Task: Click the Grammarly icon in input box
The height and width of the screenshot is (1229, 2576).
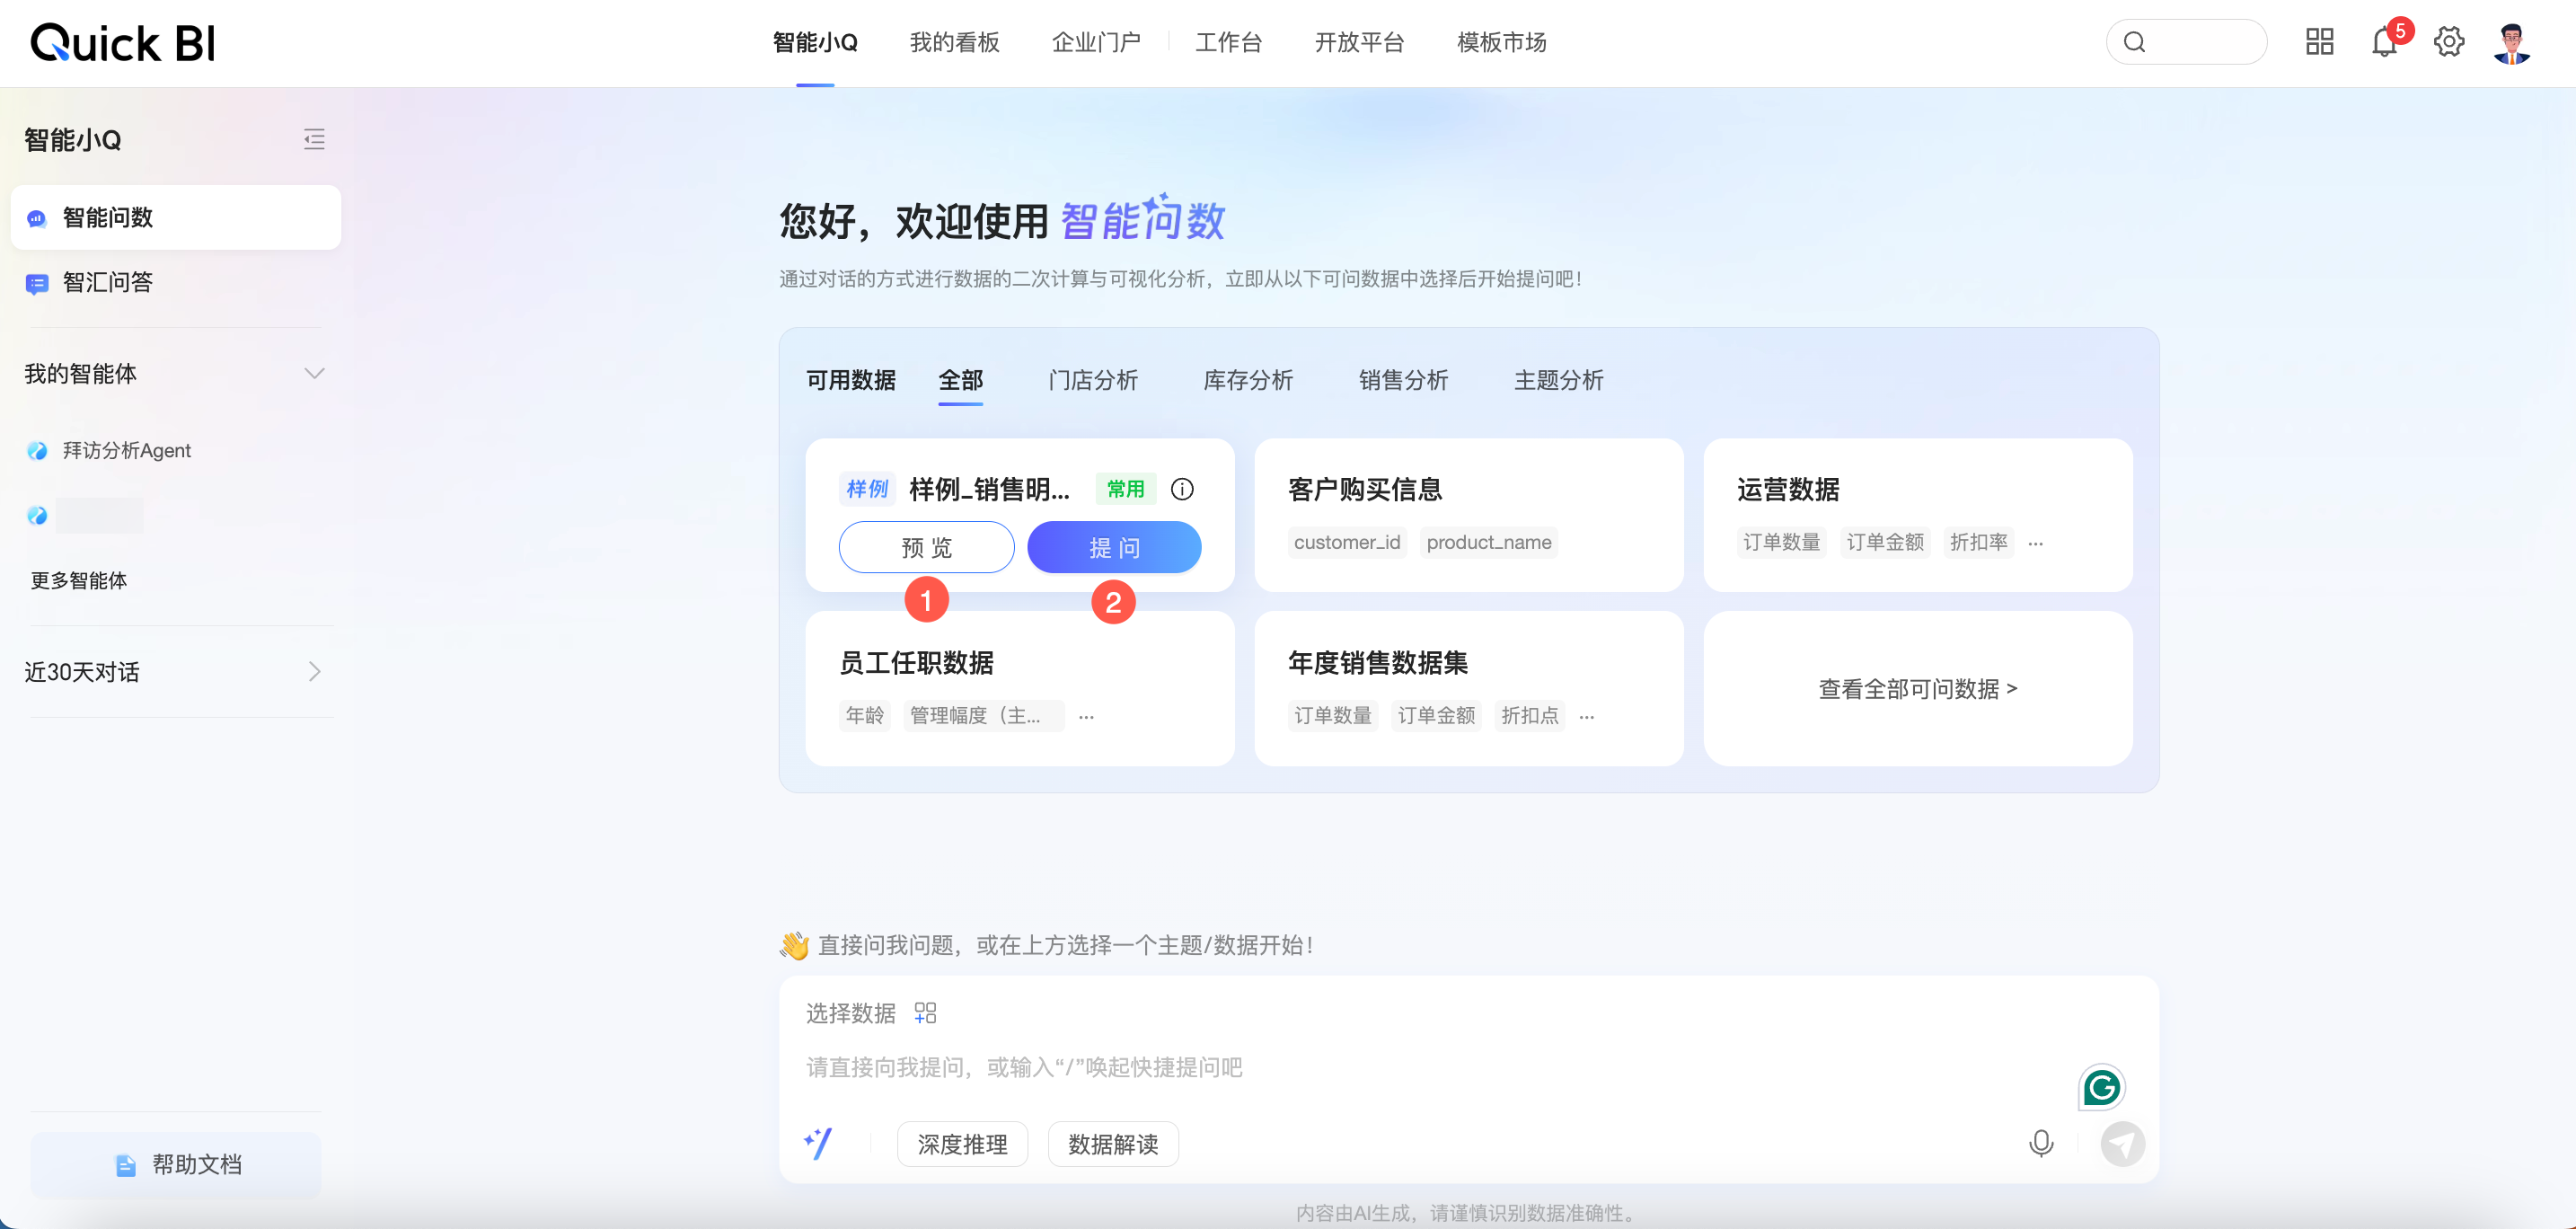Action: pyautogui.click(x=2101, y=1087)
